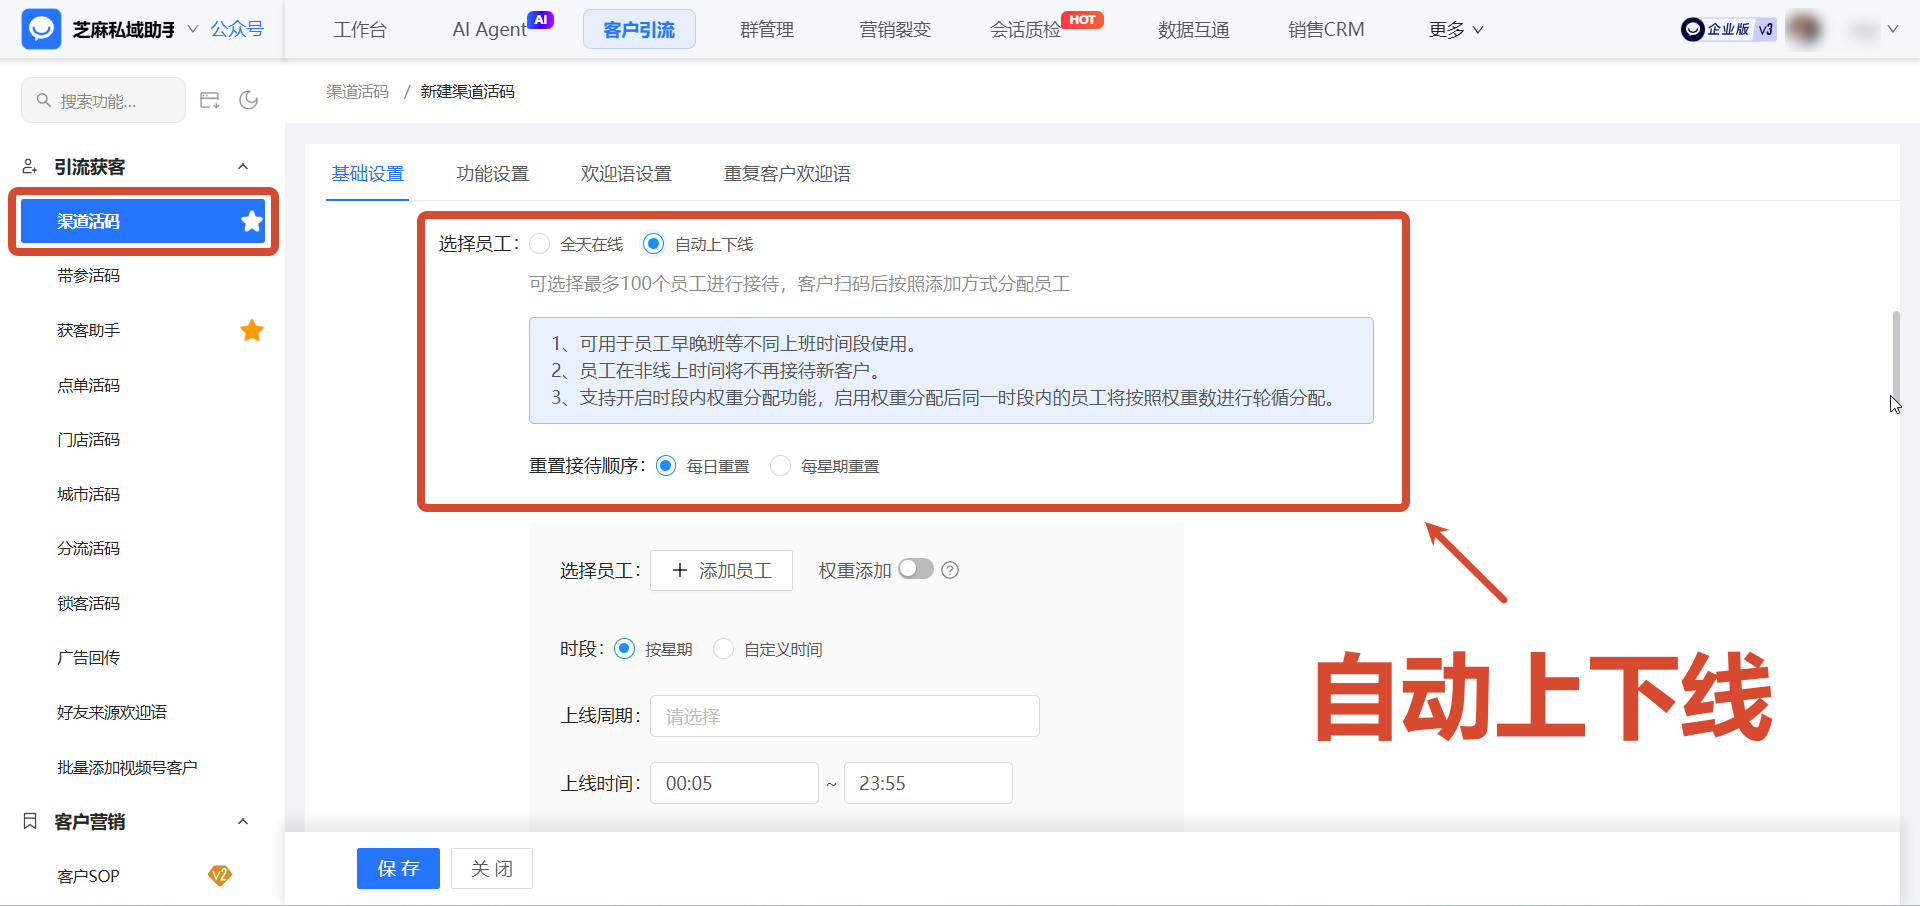Click the help question mark beside 权重添加

(x=950, y=570)
